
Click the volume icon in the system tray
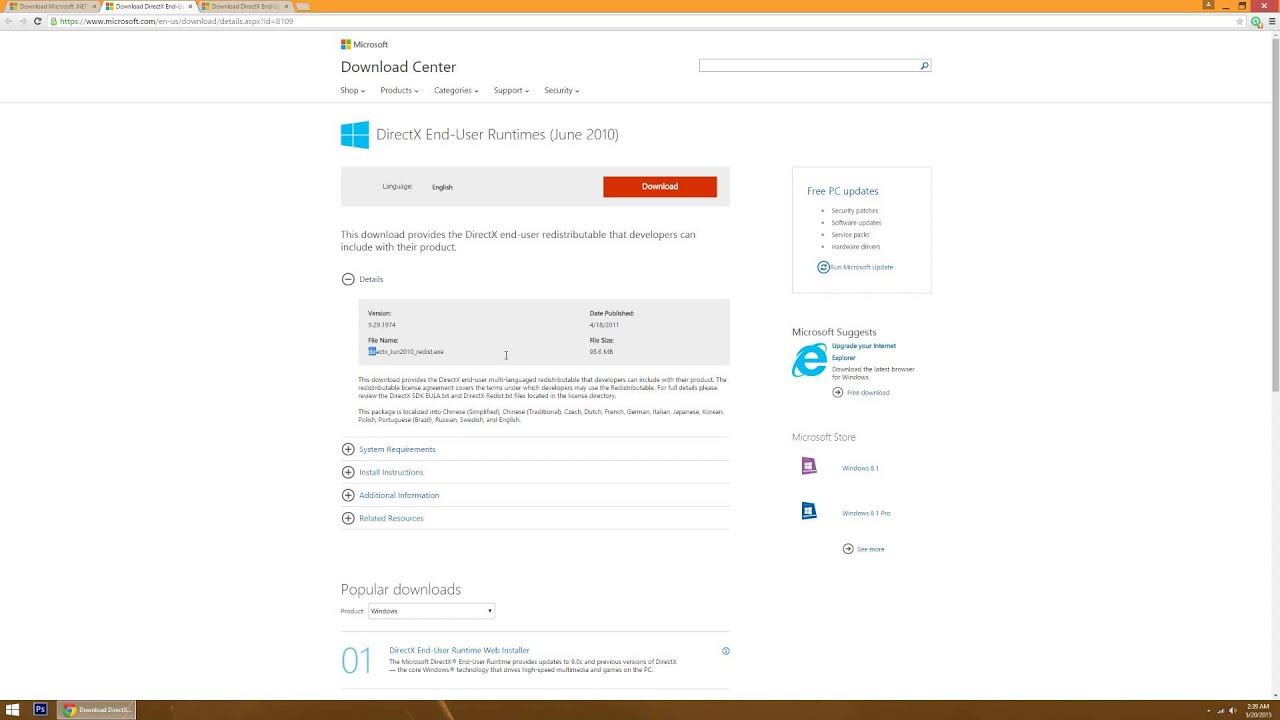(1233, 711)
